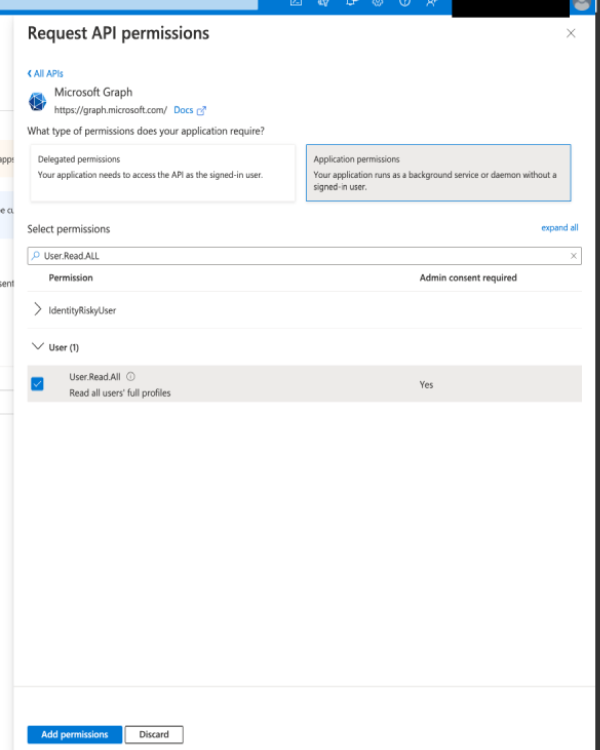The height and width of the screenshot is (750, 600).
Task: Select the Delegated permissions card
Action: click(x=163, y=173)
